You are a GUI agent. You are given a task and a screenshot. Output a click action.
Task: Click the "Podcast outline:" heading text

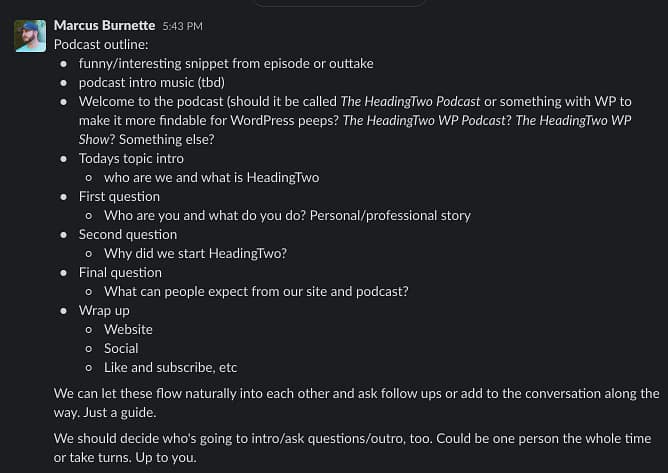101,44
